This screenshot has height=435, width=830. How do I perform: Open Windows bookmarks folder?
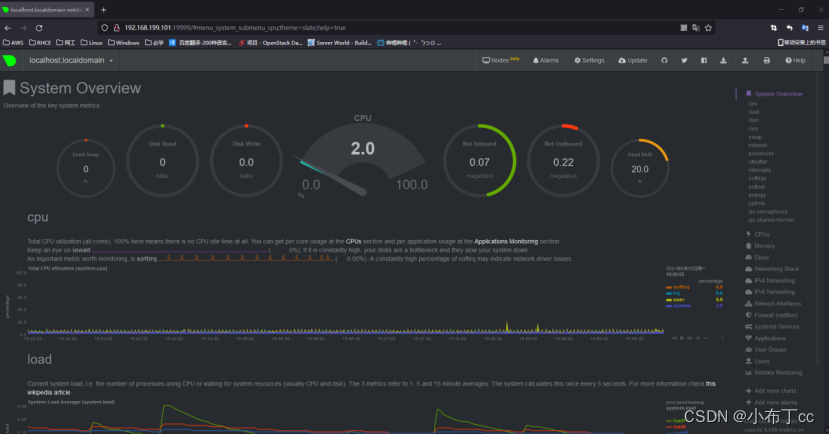tap(123, 42)
